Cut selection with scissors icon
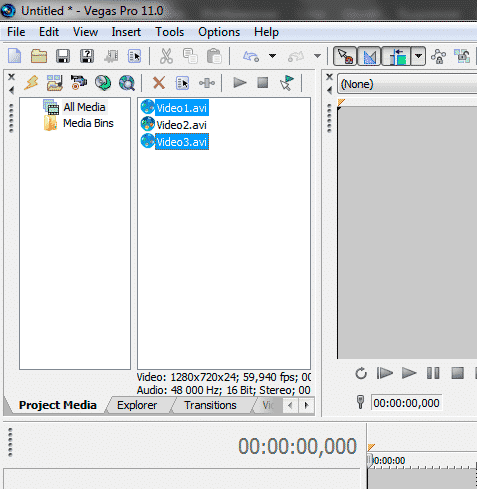The width and height of the screenshot is (477, 489). 166,56
